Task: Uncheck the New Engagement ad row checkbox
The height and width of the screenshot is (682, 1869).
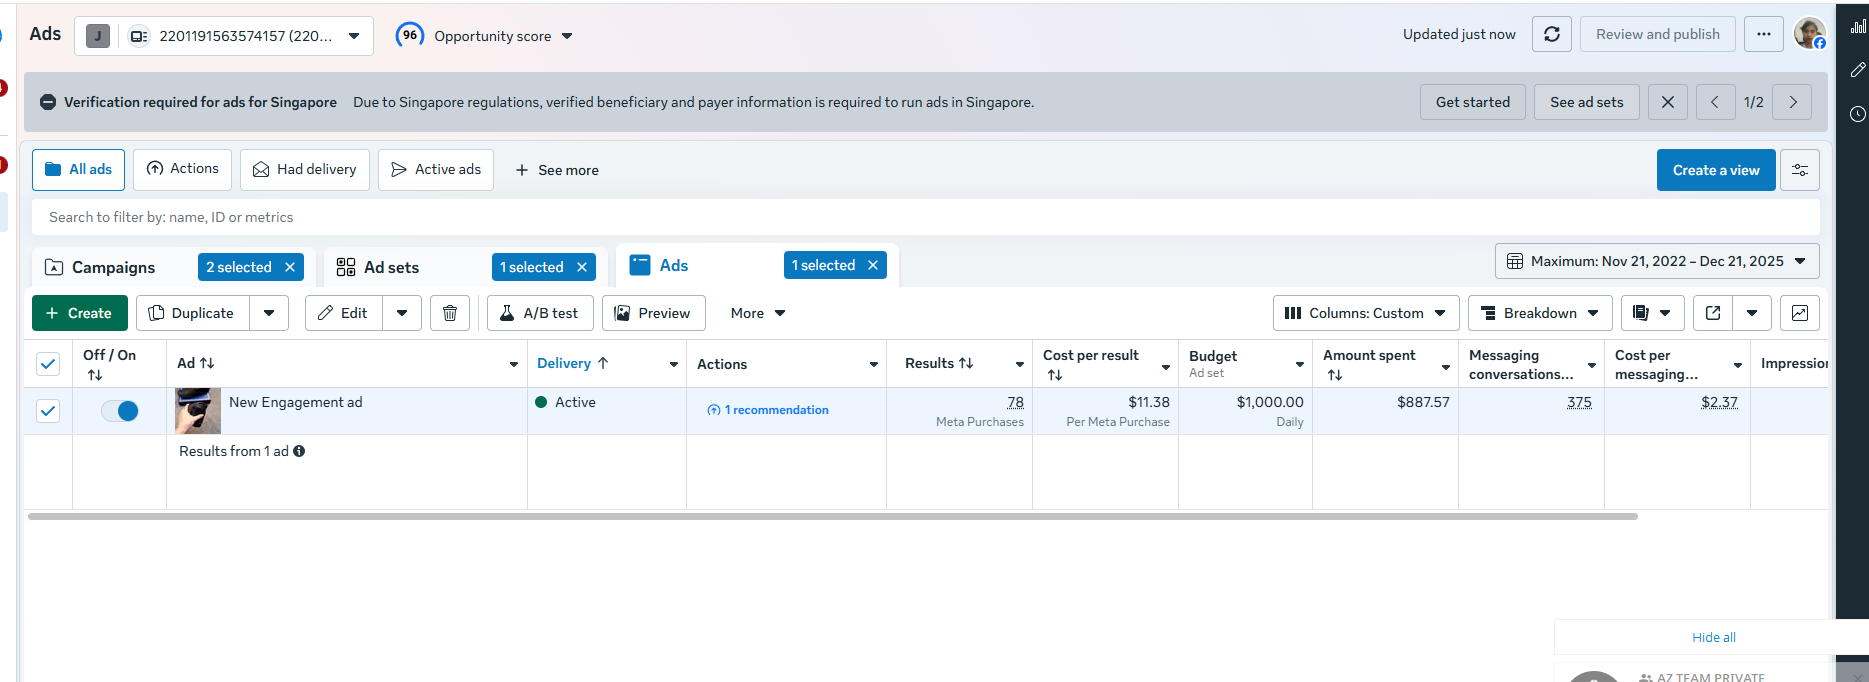Action: click(x=48, y=411)
